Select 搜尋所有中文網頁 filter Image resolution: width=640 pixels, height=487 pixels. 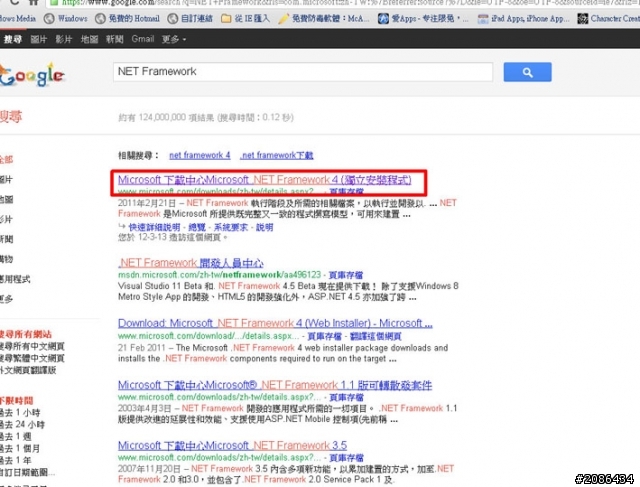click(32, 346)
